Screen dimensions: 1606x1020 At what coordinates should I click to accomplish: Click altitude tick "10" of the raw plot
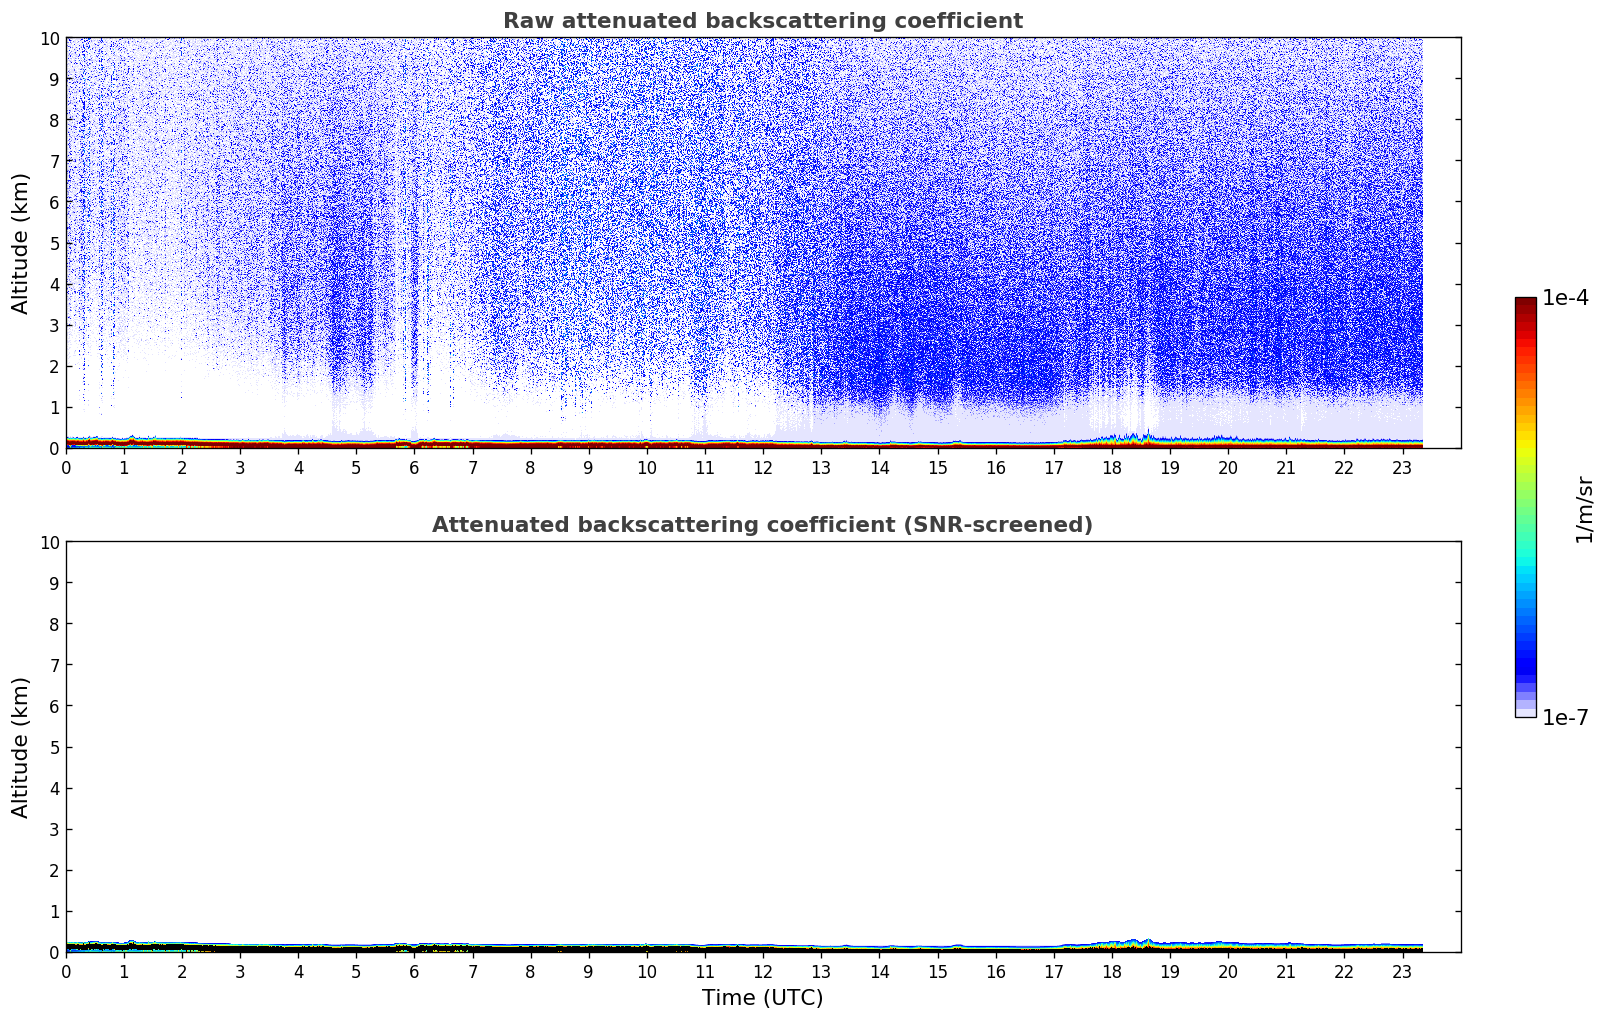click(x=49, y=38)
